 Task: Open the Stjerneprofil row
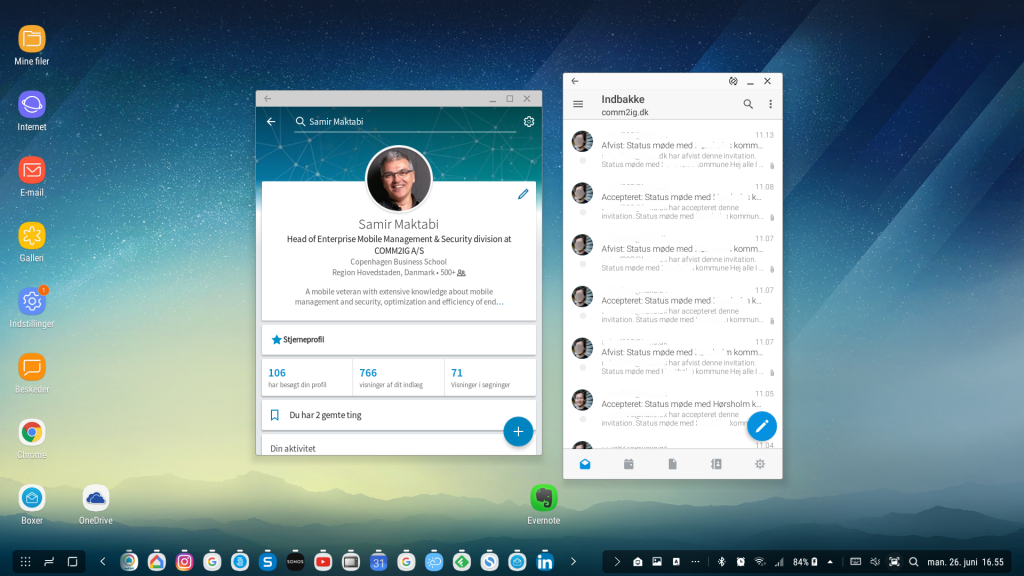pyautogui.click(x=398, y=340)
